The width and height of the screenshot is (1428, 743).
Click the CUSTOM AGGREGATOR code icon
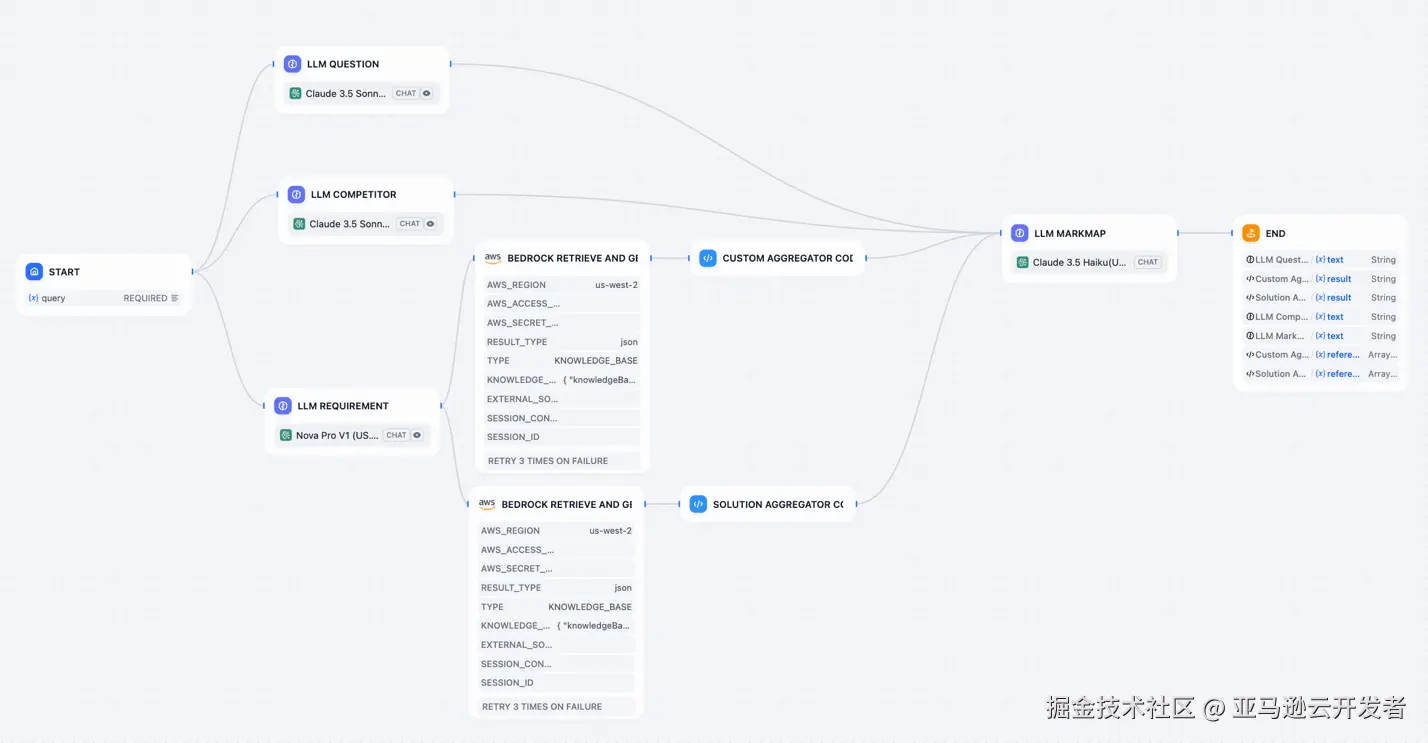point(708,258)
